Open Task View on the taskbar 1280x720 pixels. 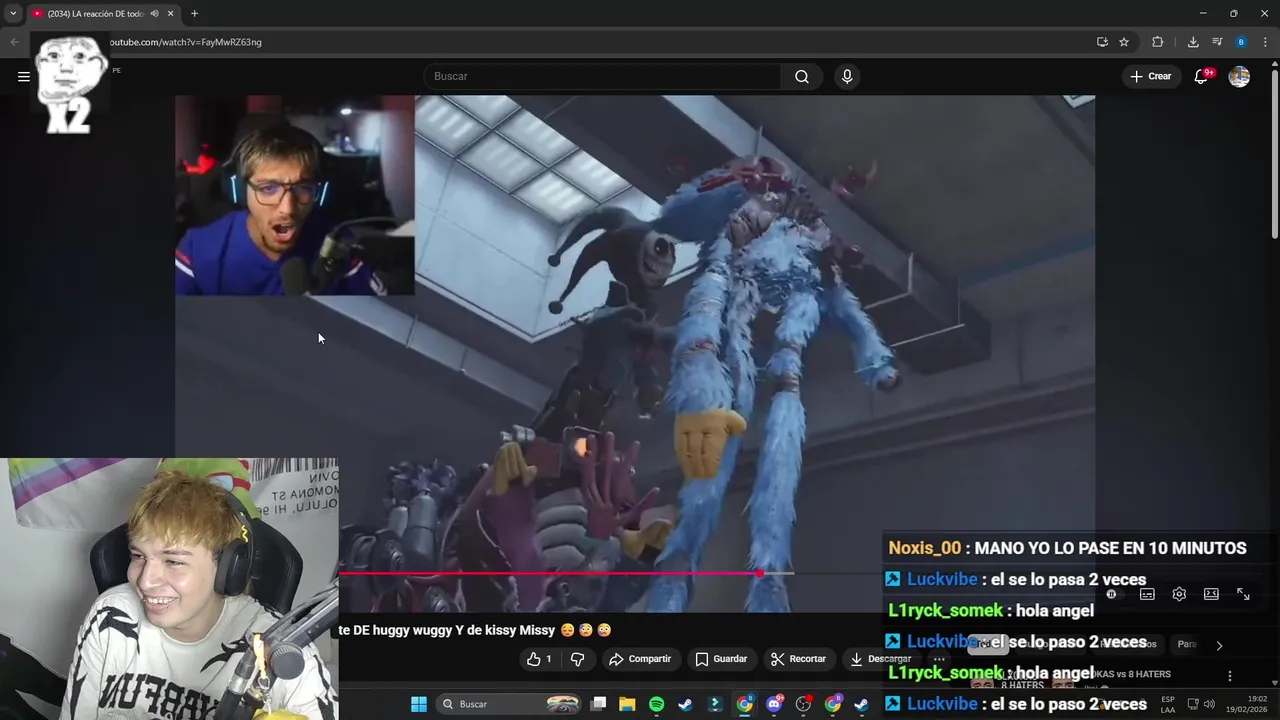[598, 704]
